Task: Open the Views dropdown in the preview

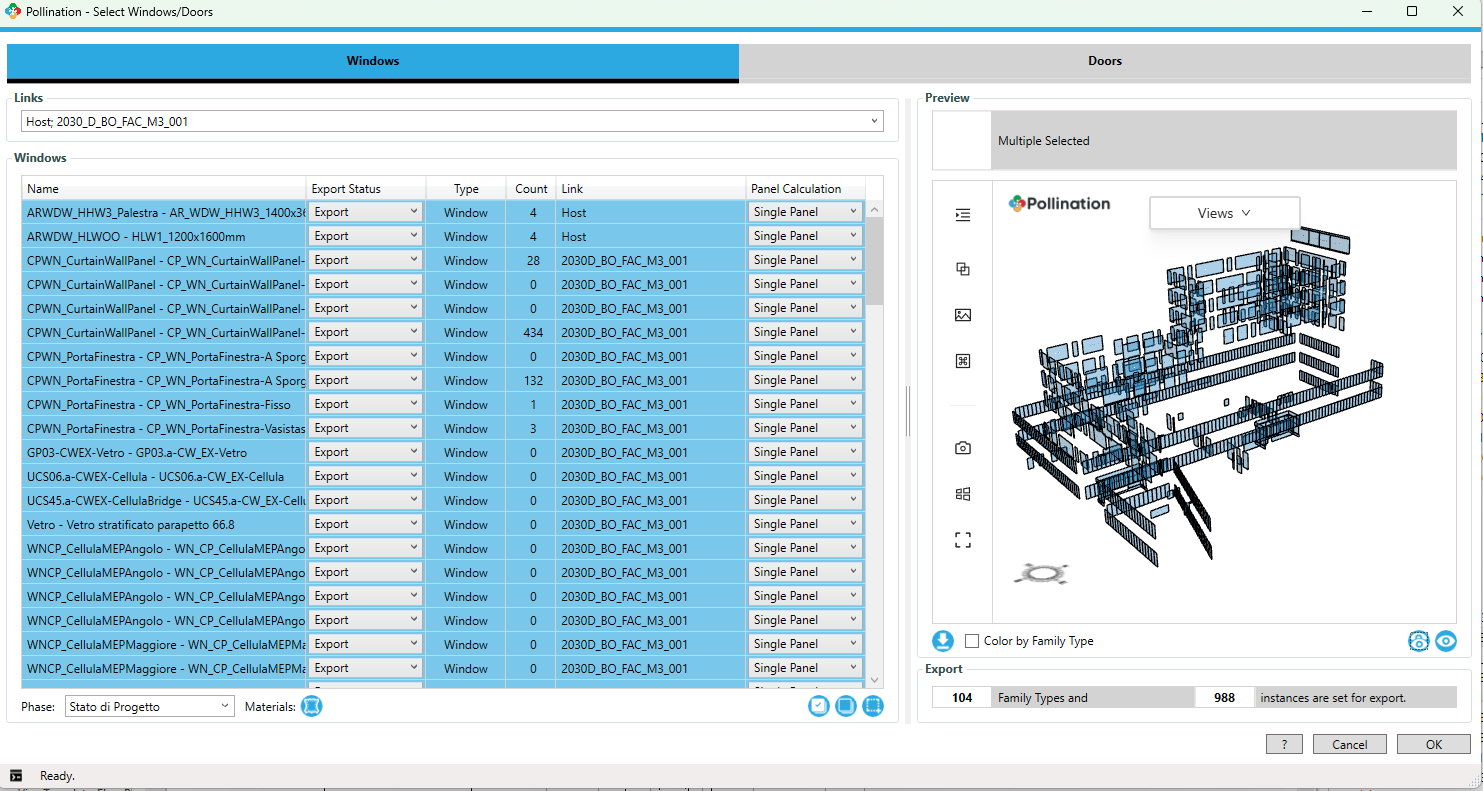Action: (x=1223, y=213)
